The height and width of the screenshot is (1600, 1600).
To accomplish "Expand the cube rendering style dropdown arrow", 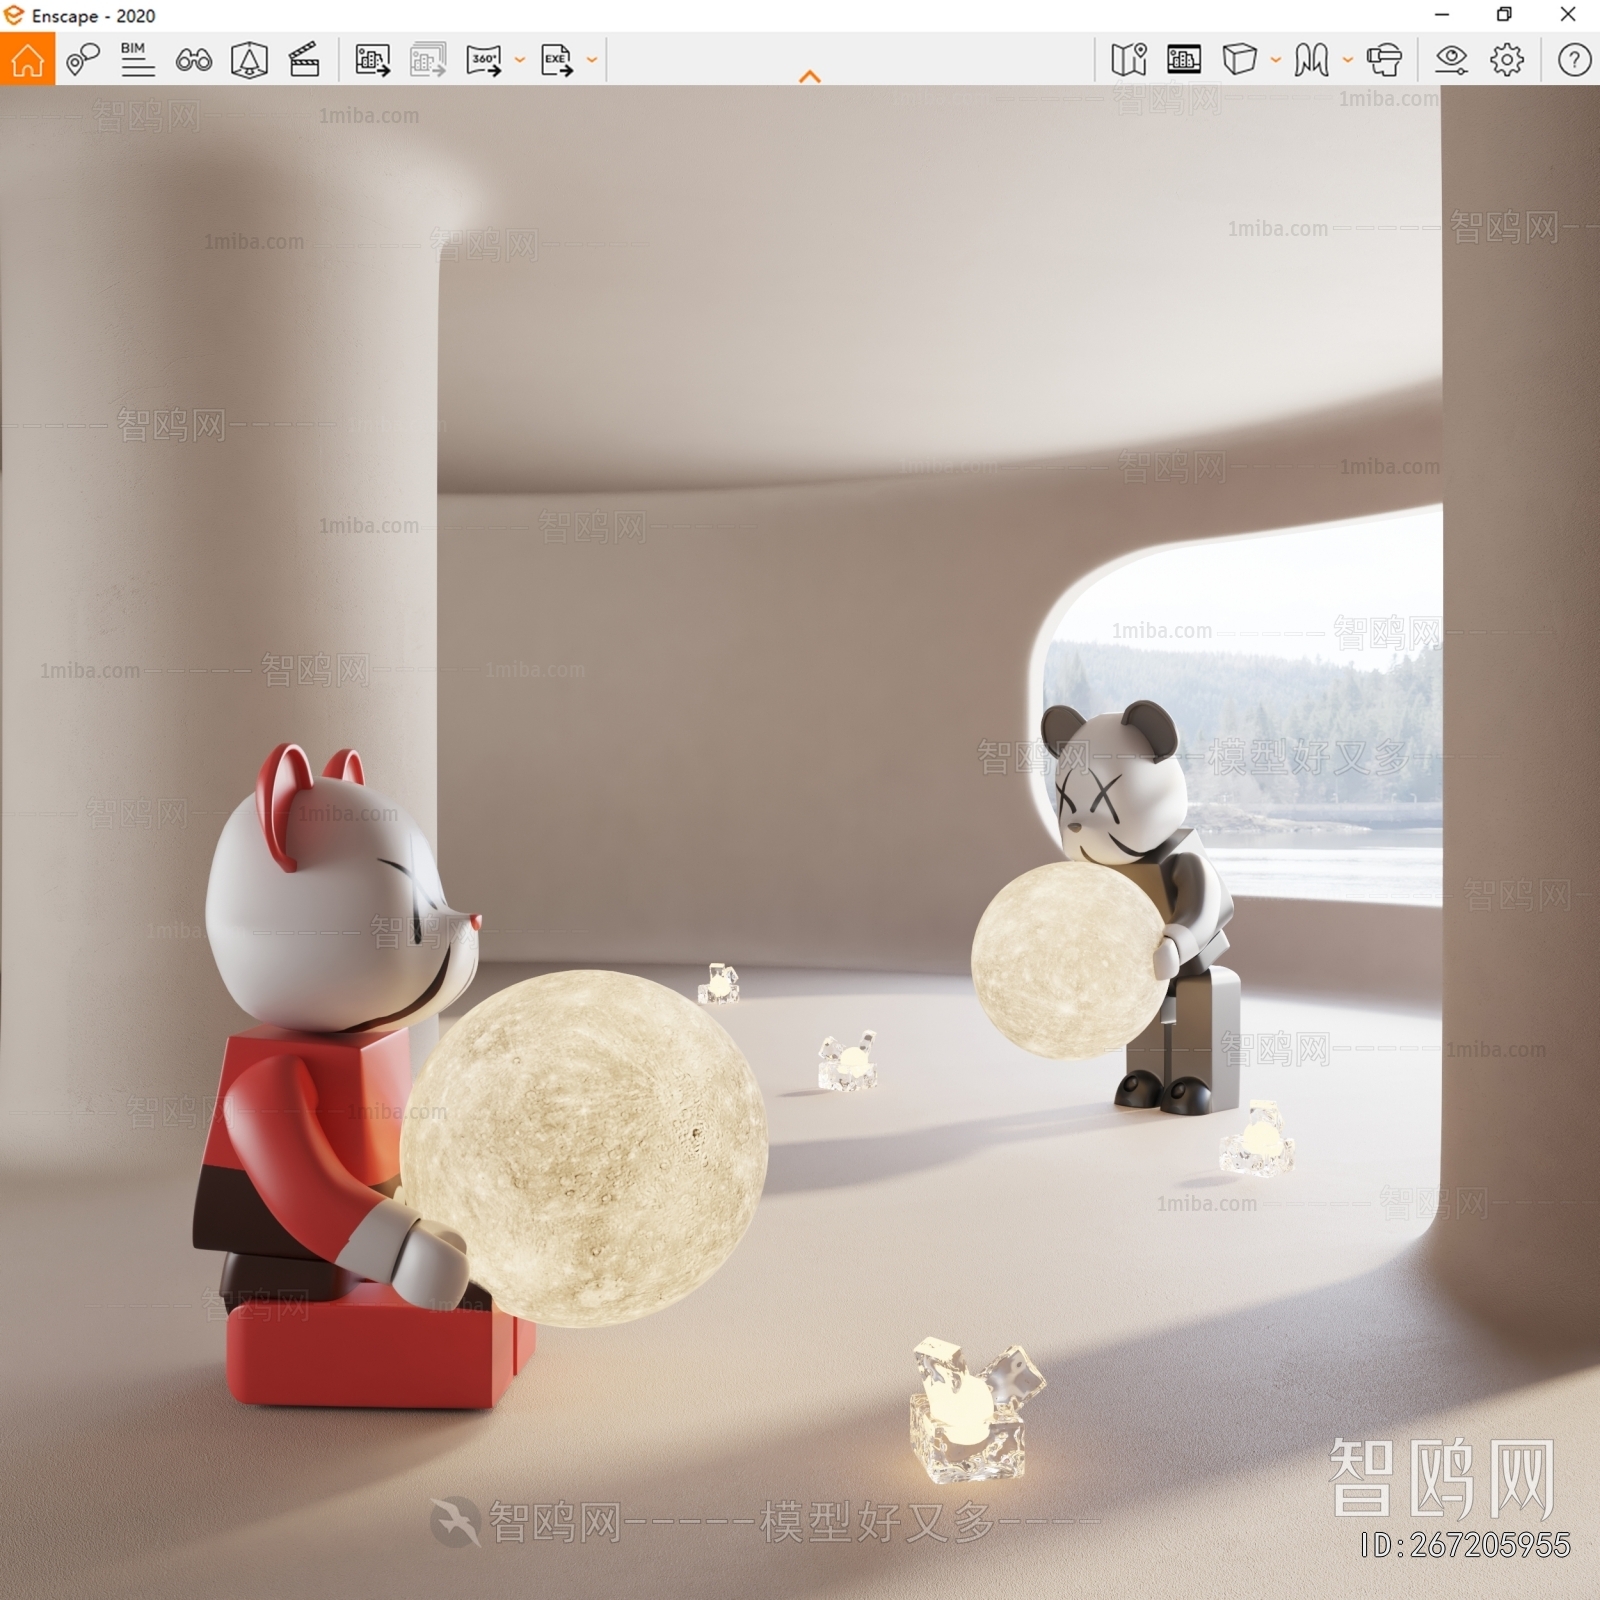I will coord(1275,60).
